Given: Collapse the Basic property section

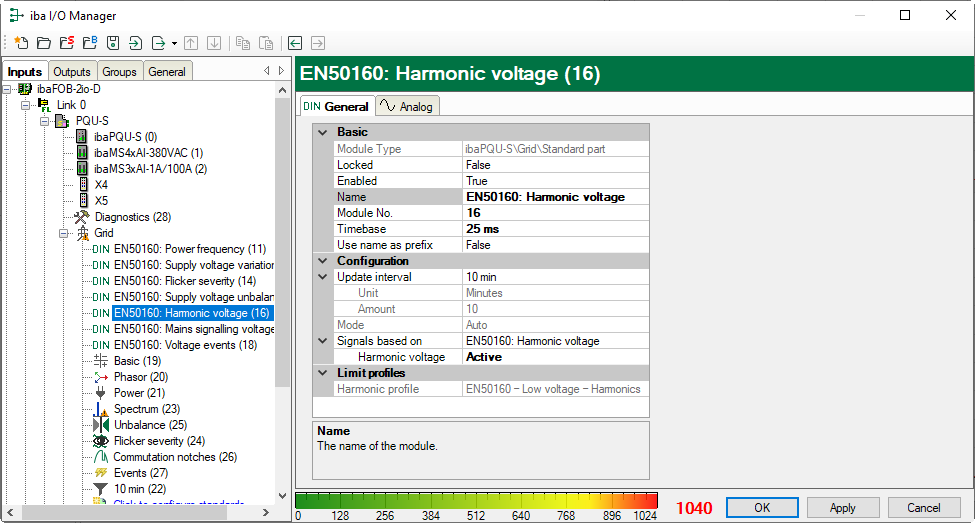Looking at the screenshot, I should pos(322,132).
